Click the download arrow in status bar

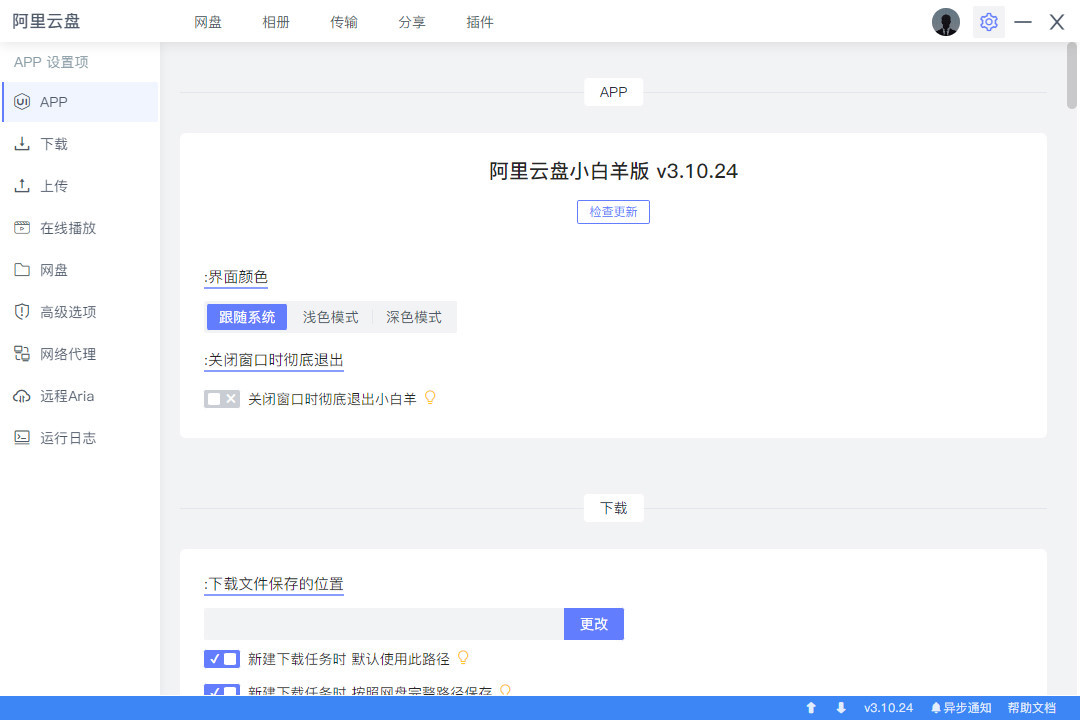pos(841,708)
